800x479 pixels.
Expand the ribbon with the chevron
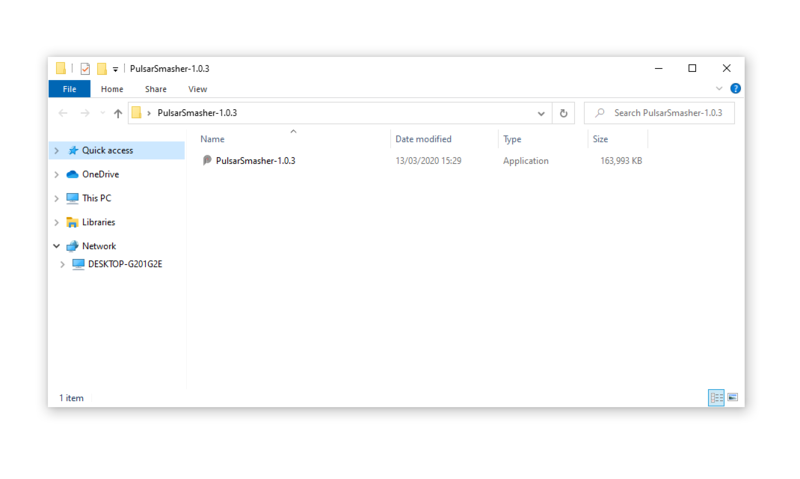click(x=719, y=88)
